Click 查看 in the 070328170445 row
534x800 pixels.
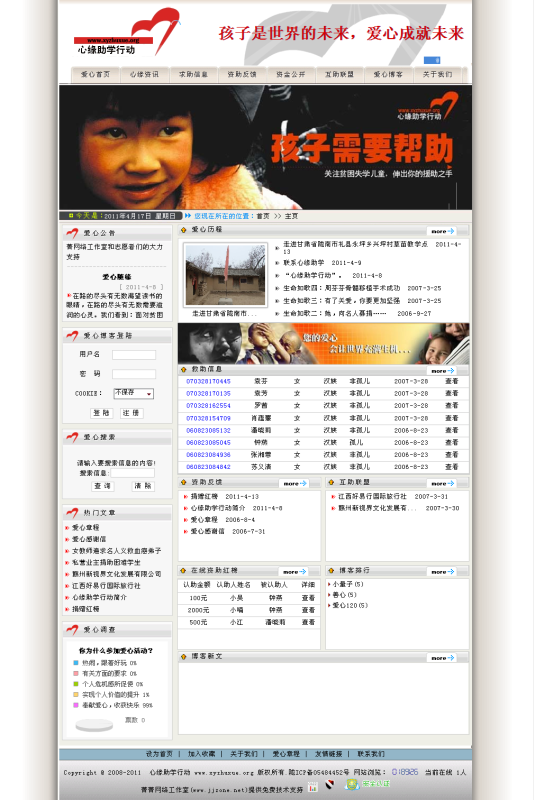[452, 381]
